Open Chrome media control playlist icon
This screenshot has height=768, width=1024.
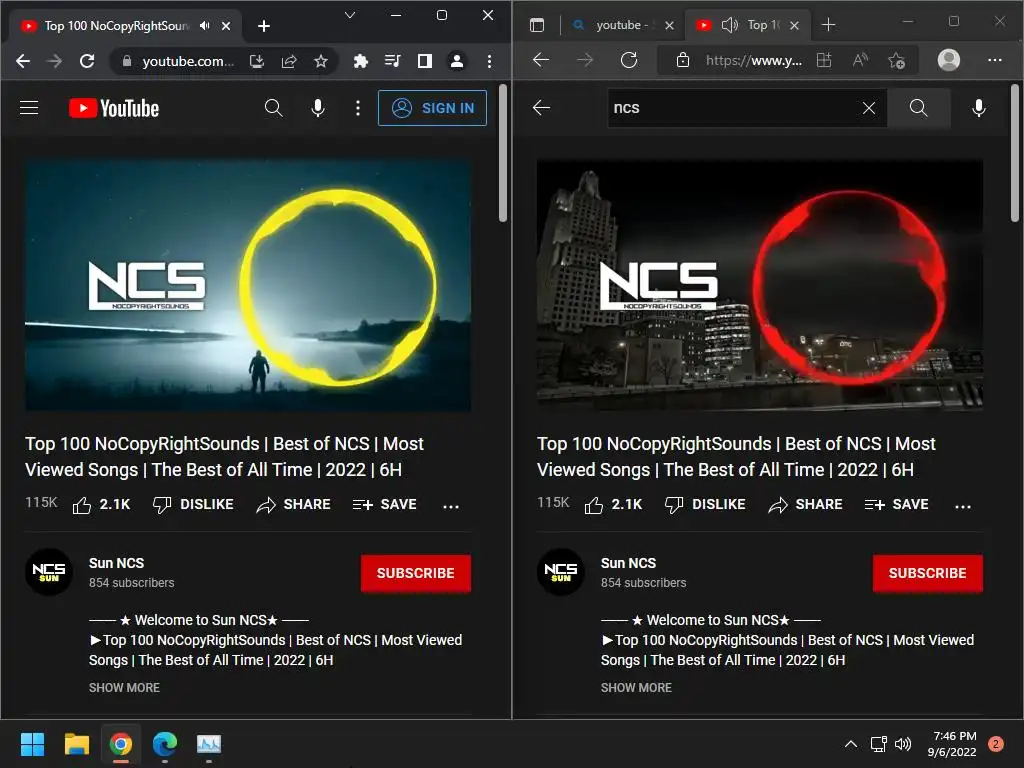pos(392,61)
